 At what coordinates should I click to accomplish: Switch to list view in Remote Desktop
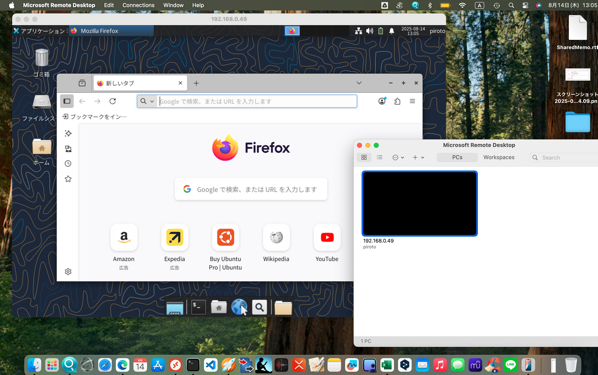[x=379, y=157]
